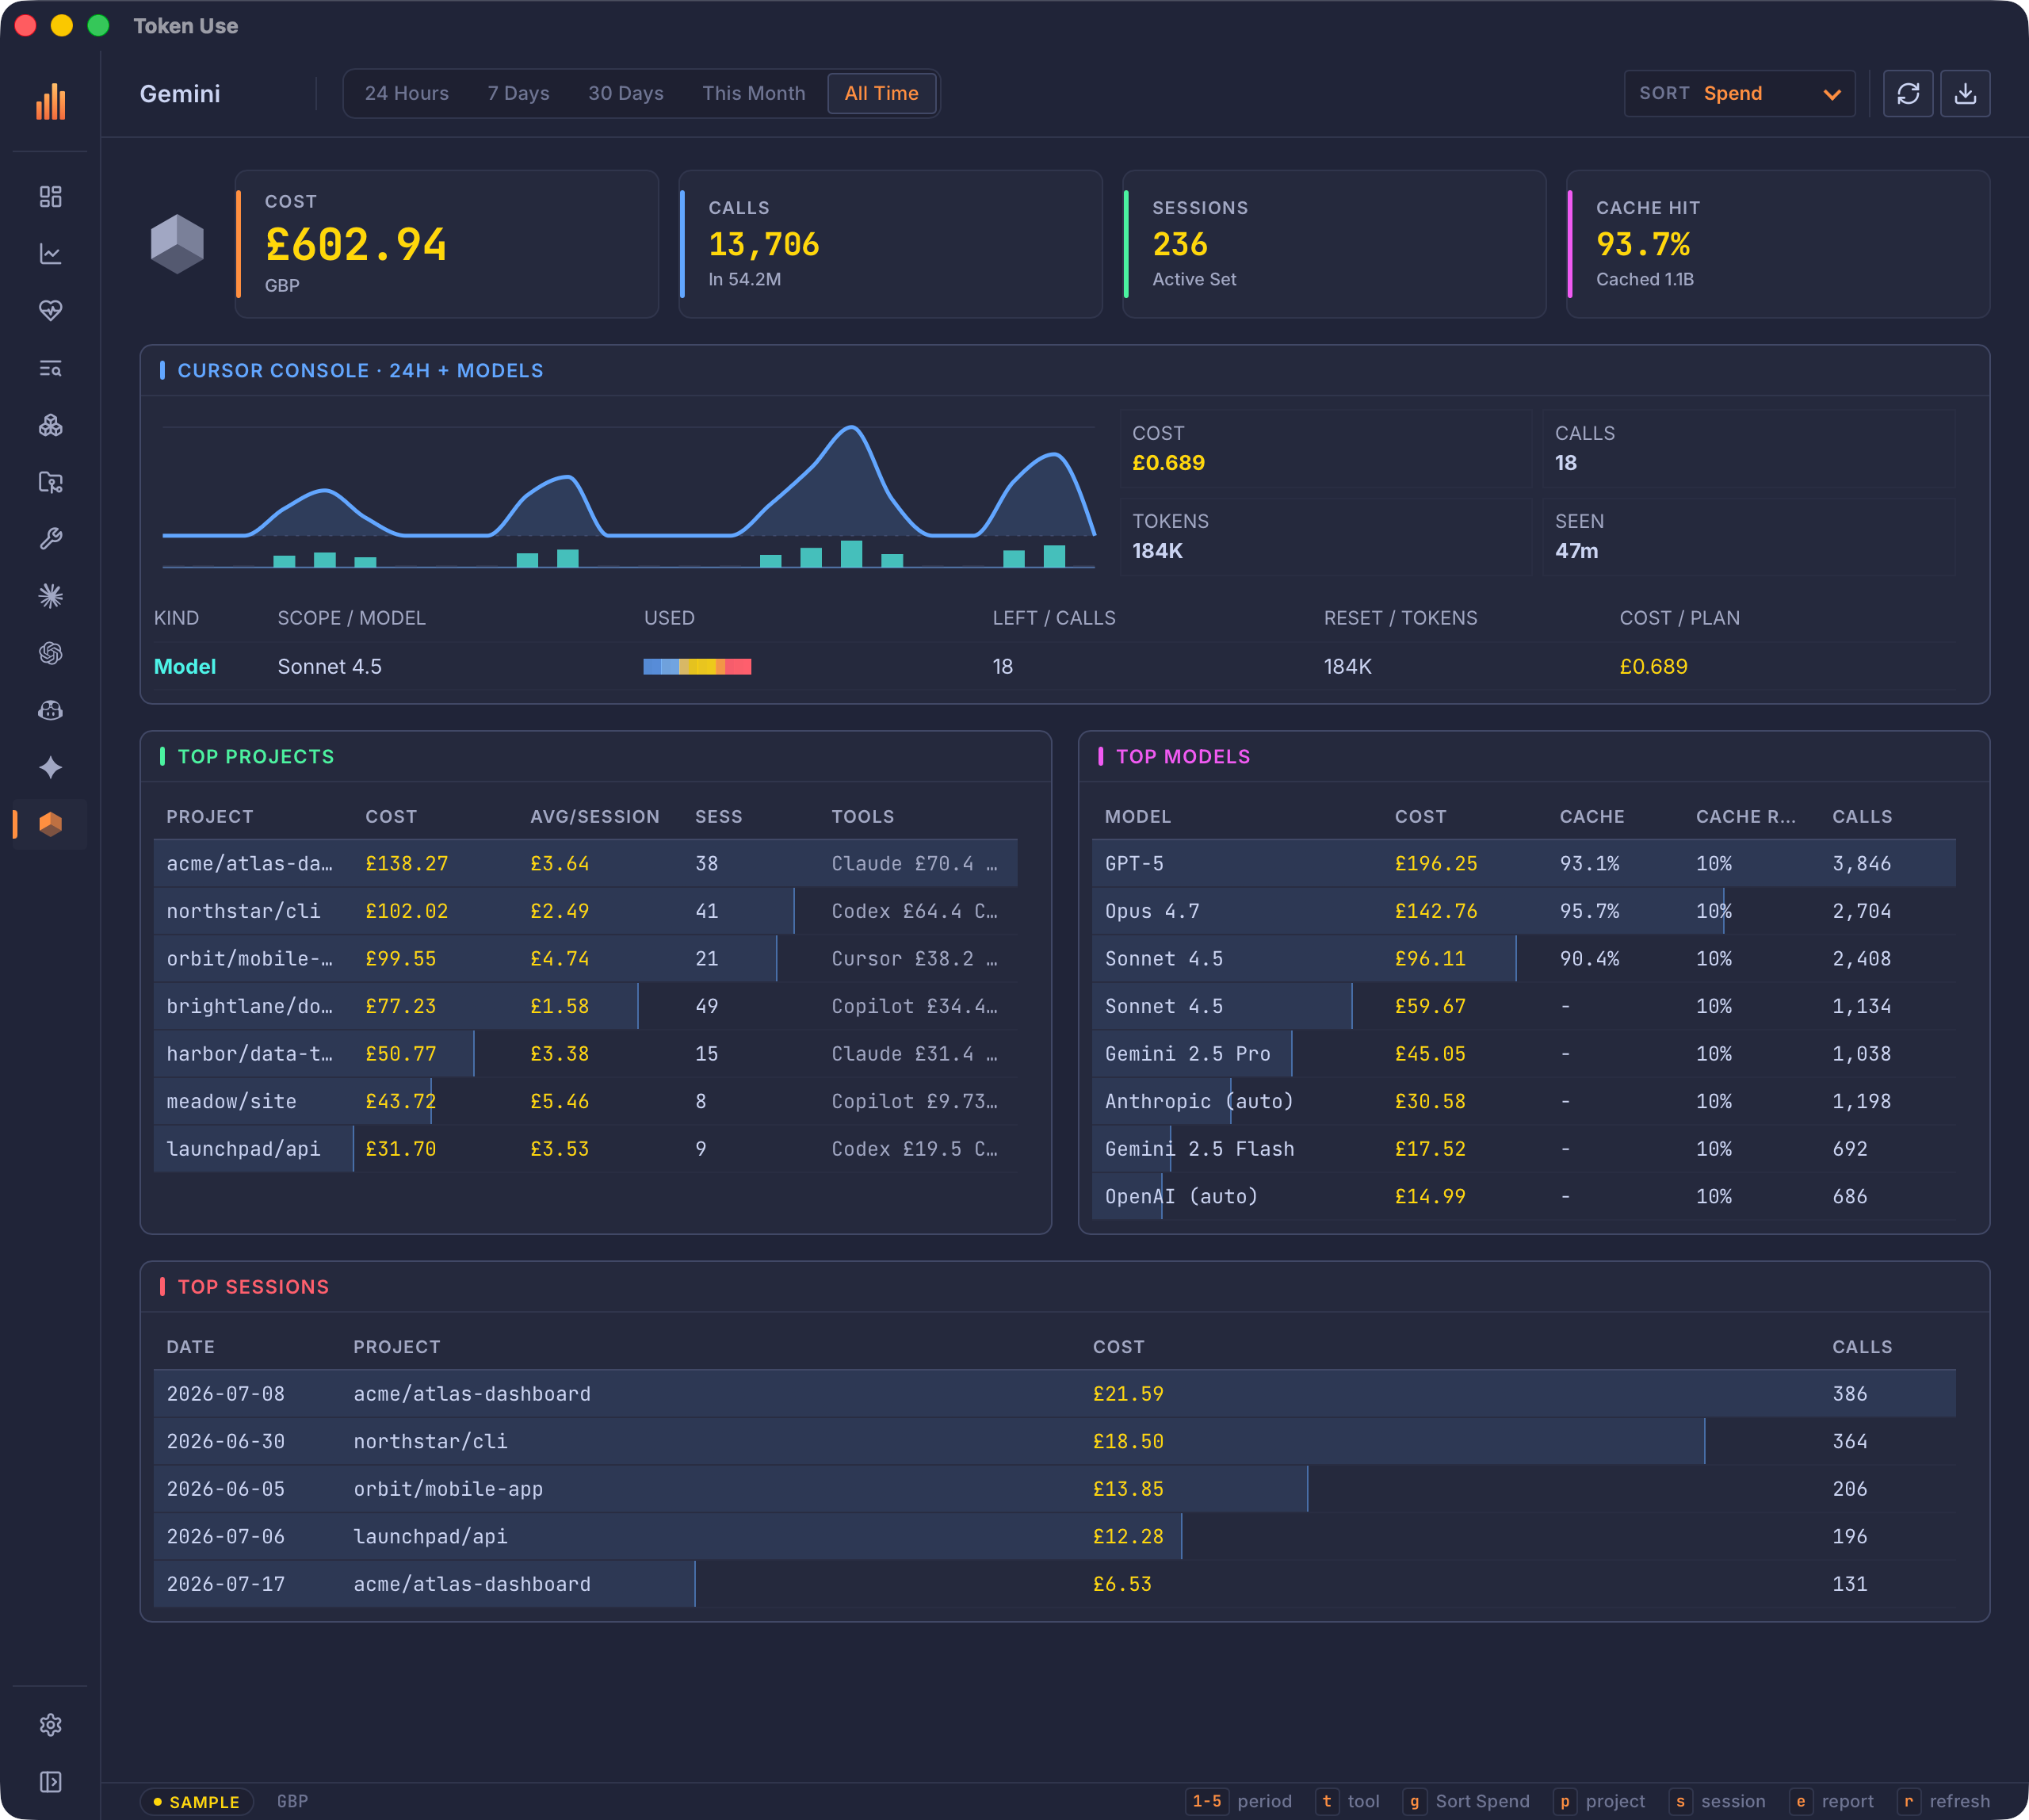
Task: Select the orbit/mobile-… project row
Action: (585, 958)
